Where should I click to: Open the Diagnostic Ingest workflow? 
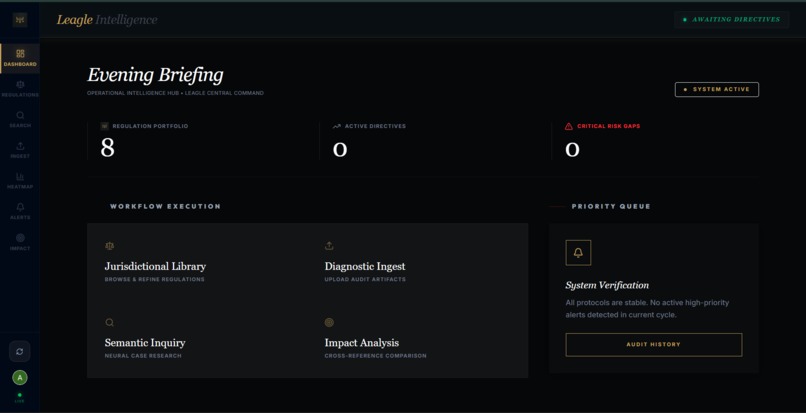pyautogui.click(x=365, y=266)
